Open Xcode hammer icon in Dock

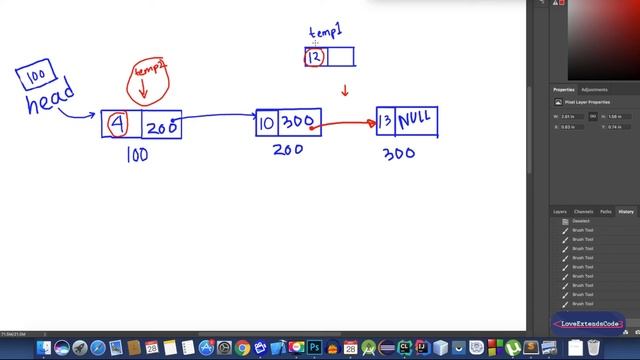tap(278, 348)
